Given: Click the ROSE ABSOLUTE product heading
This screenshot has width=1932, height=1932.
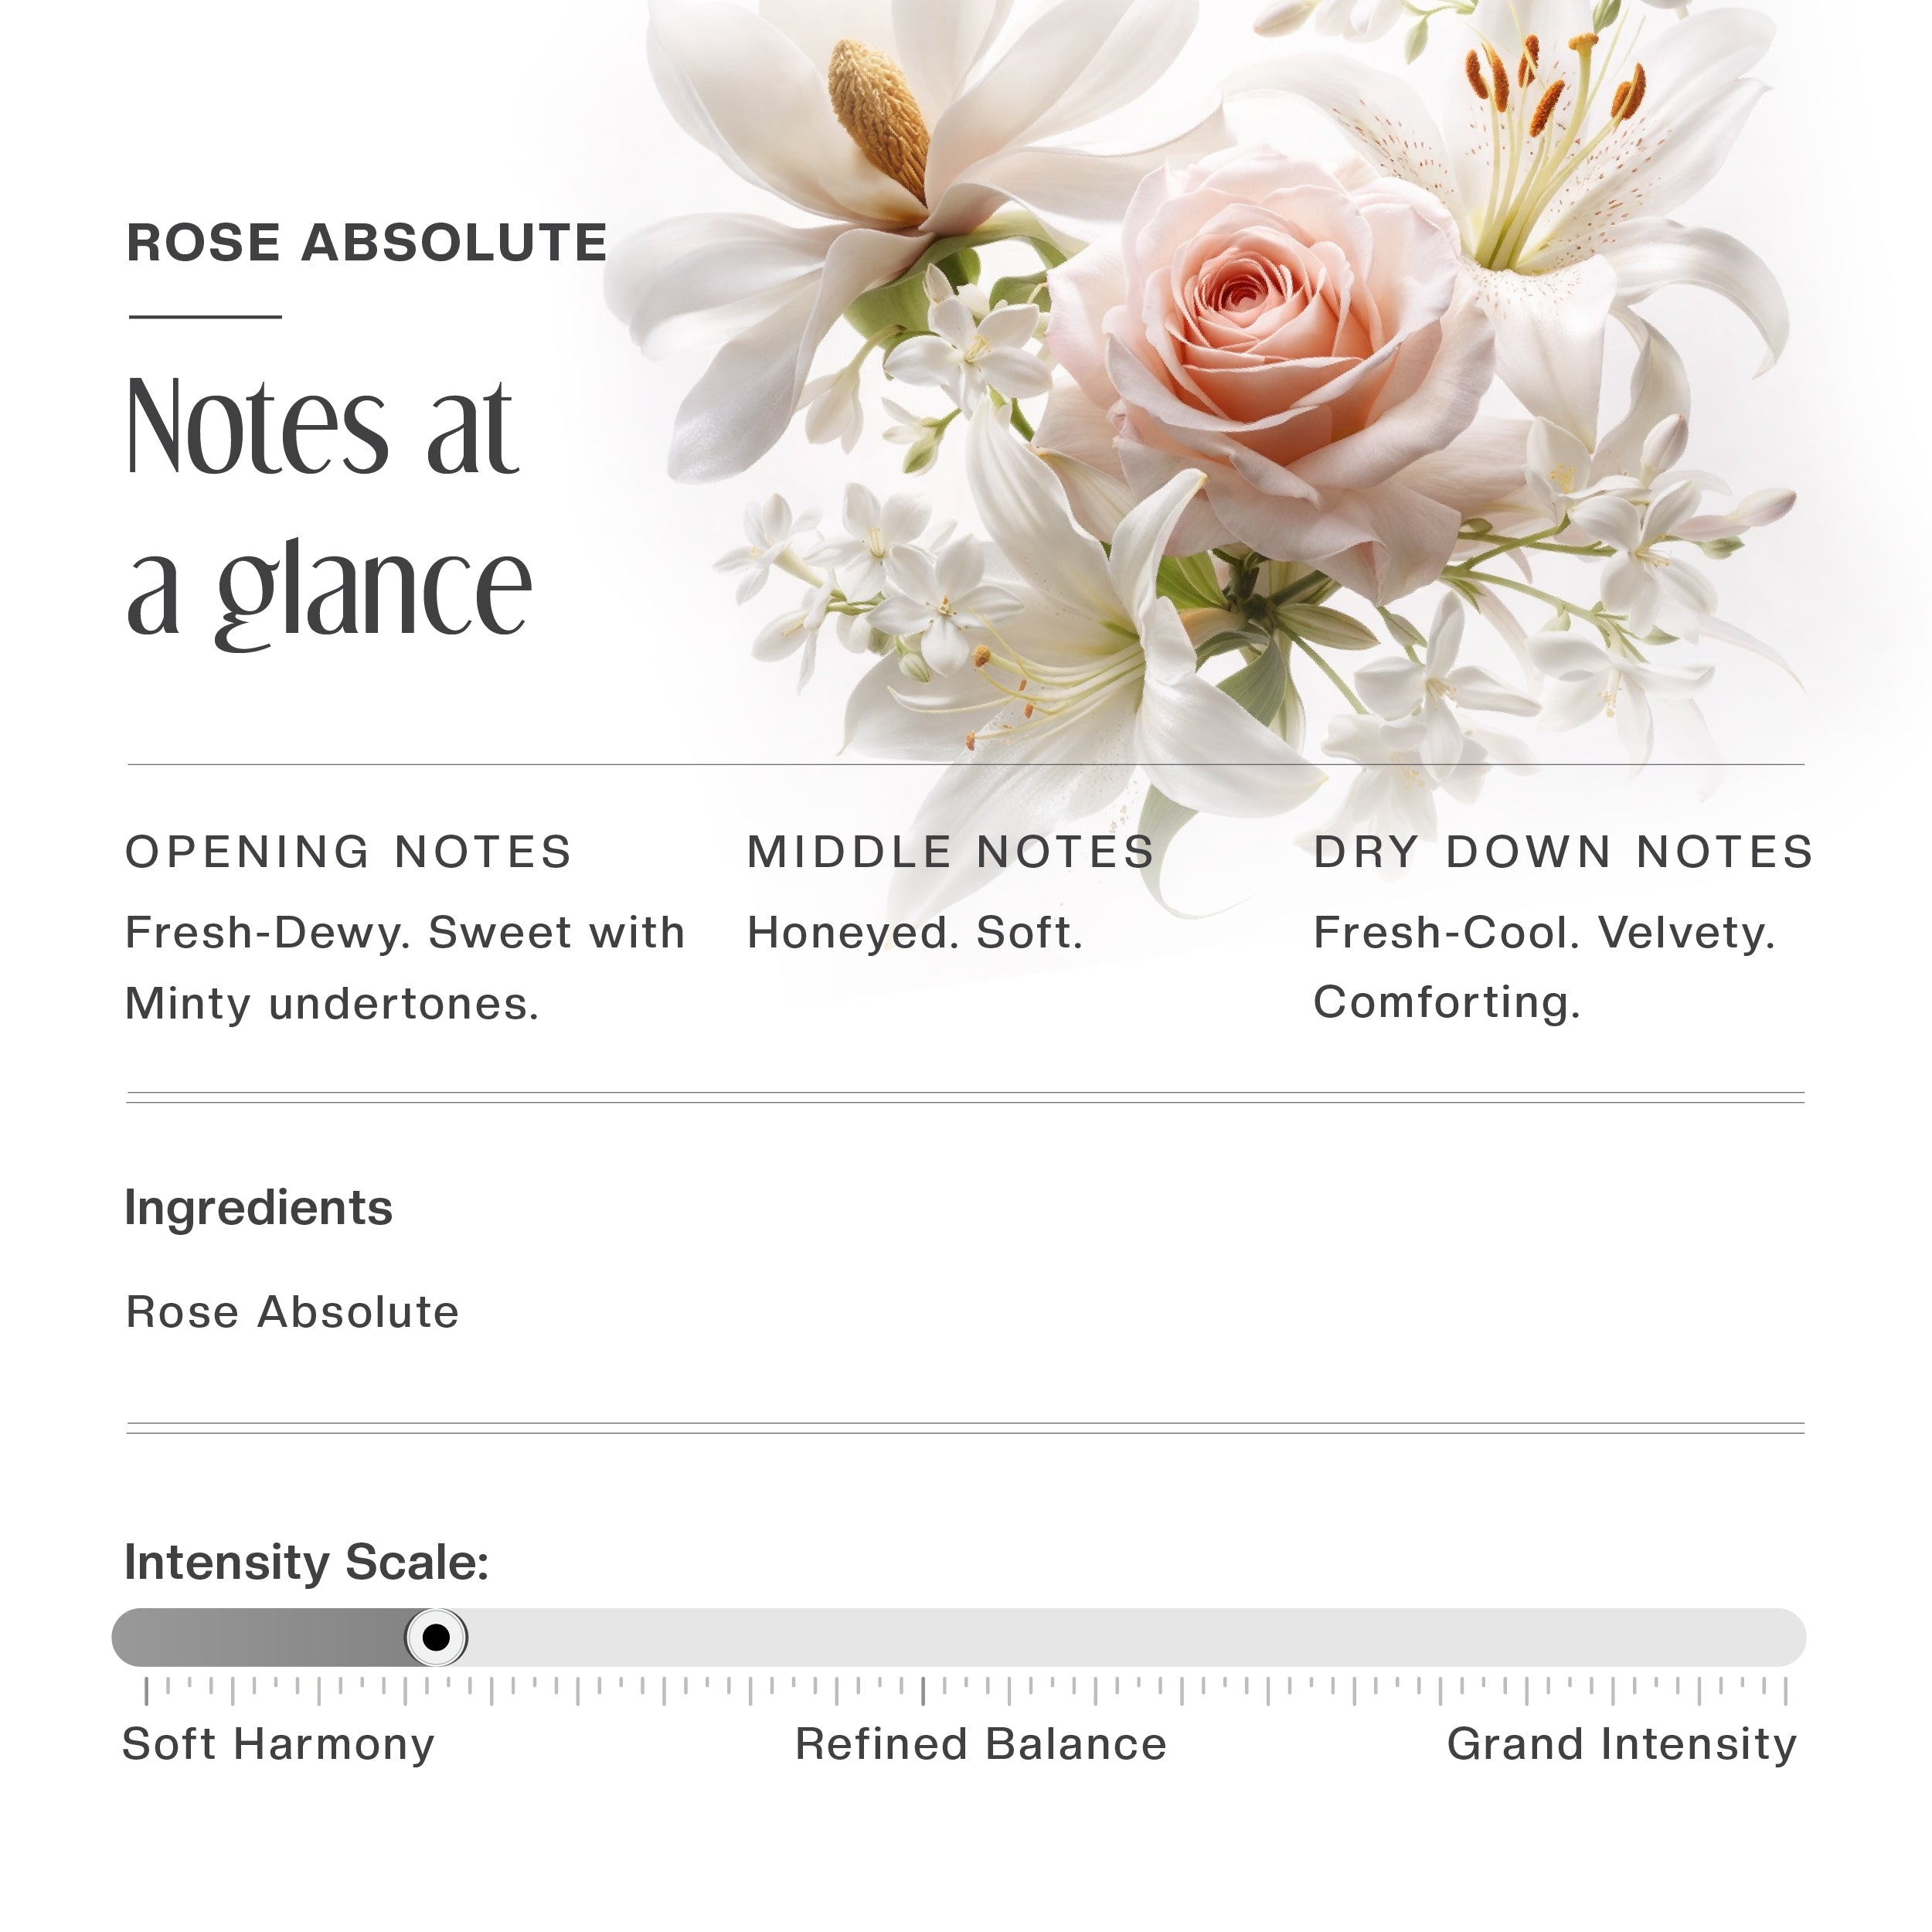Looking at the screenshot, I should click(x=367, y=243).
